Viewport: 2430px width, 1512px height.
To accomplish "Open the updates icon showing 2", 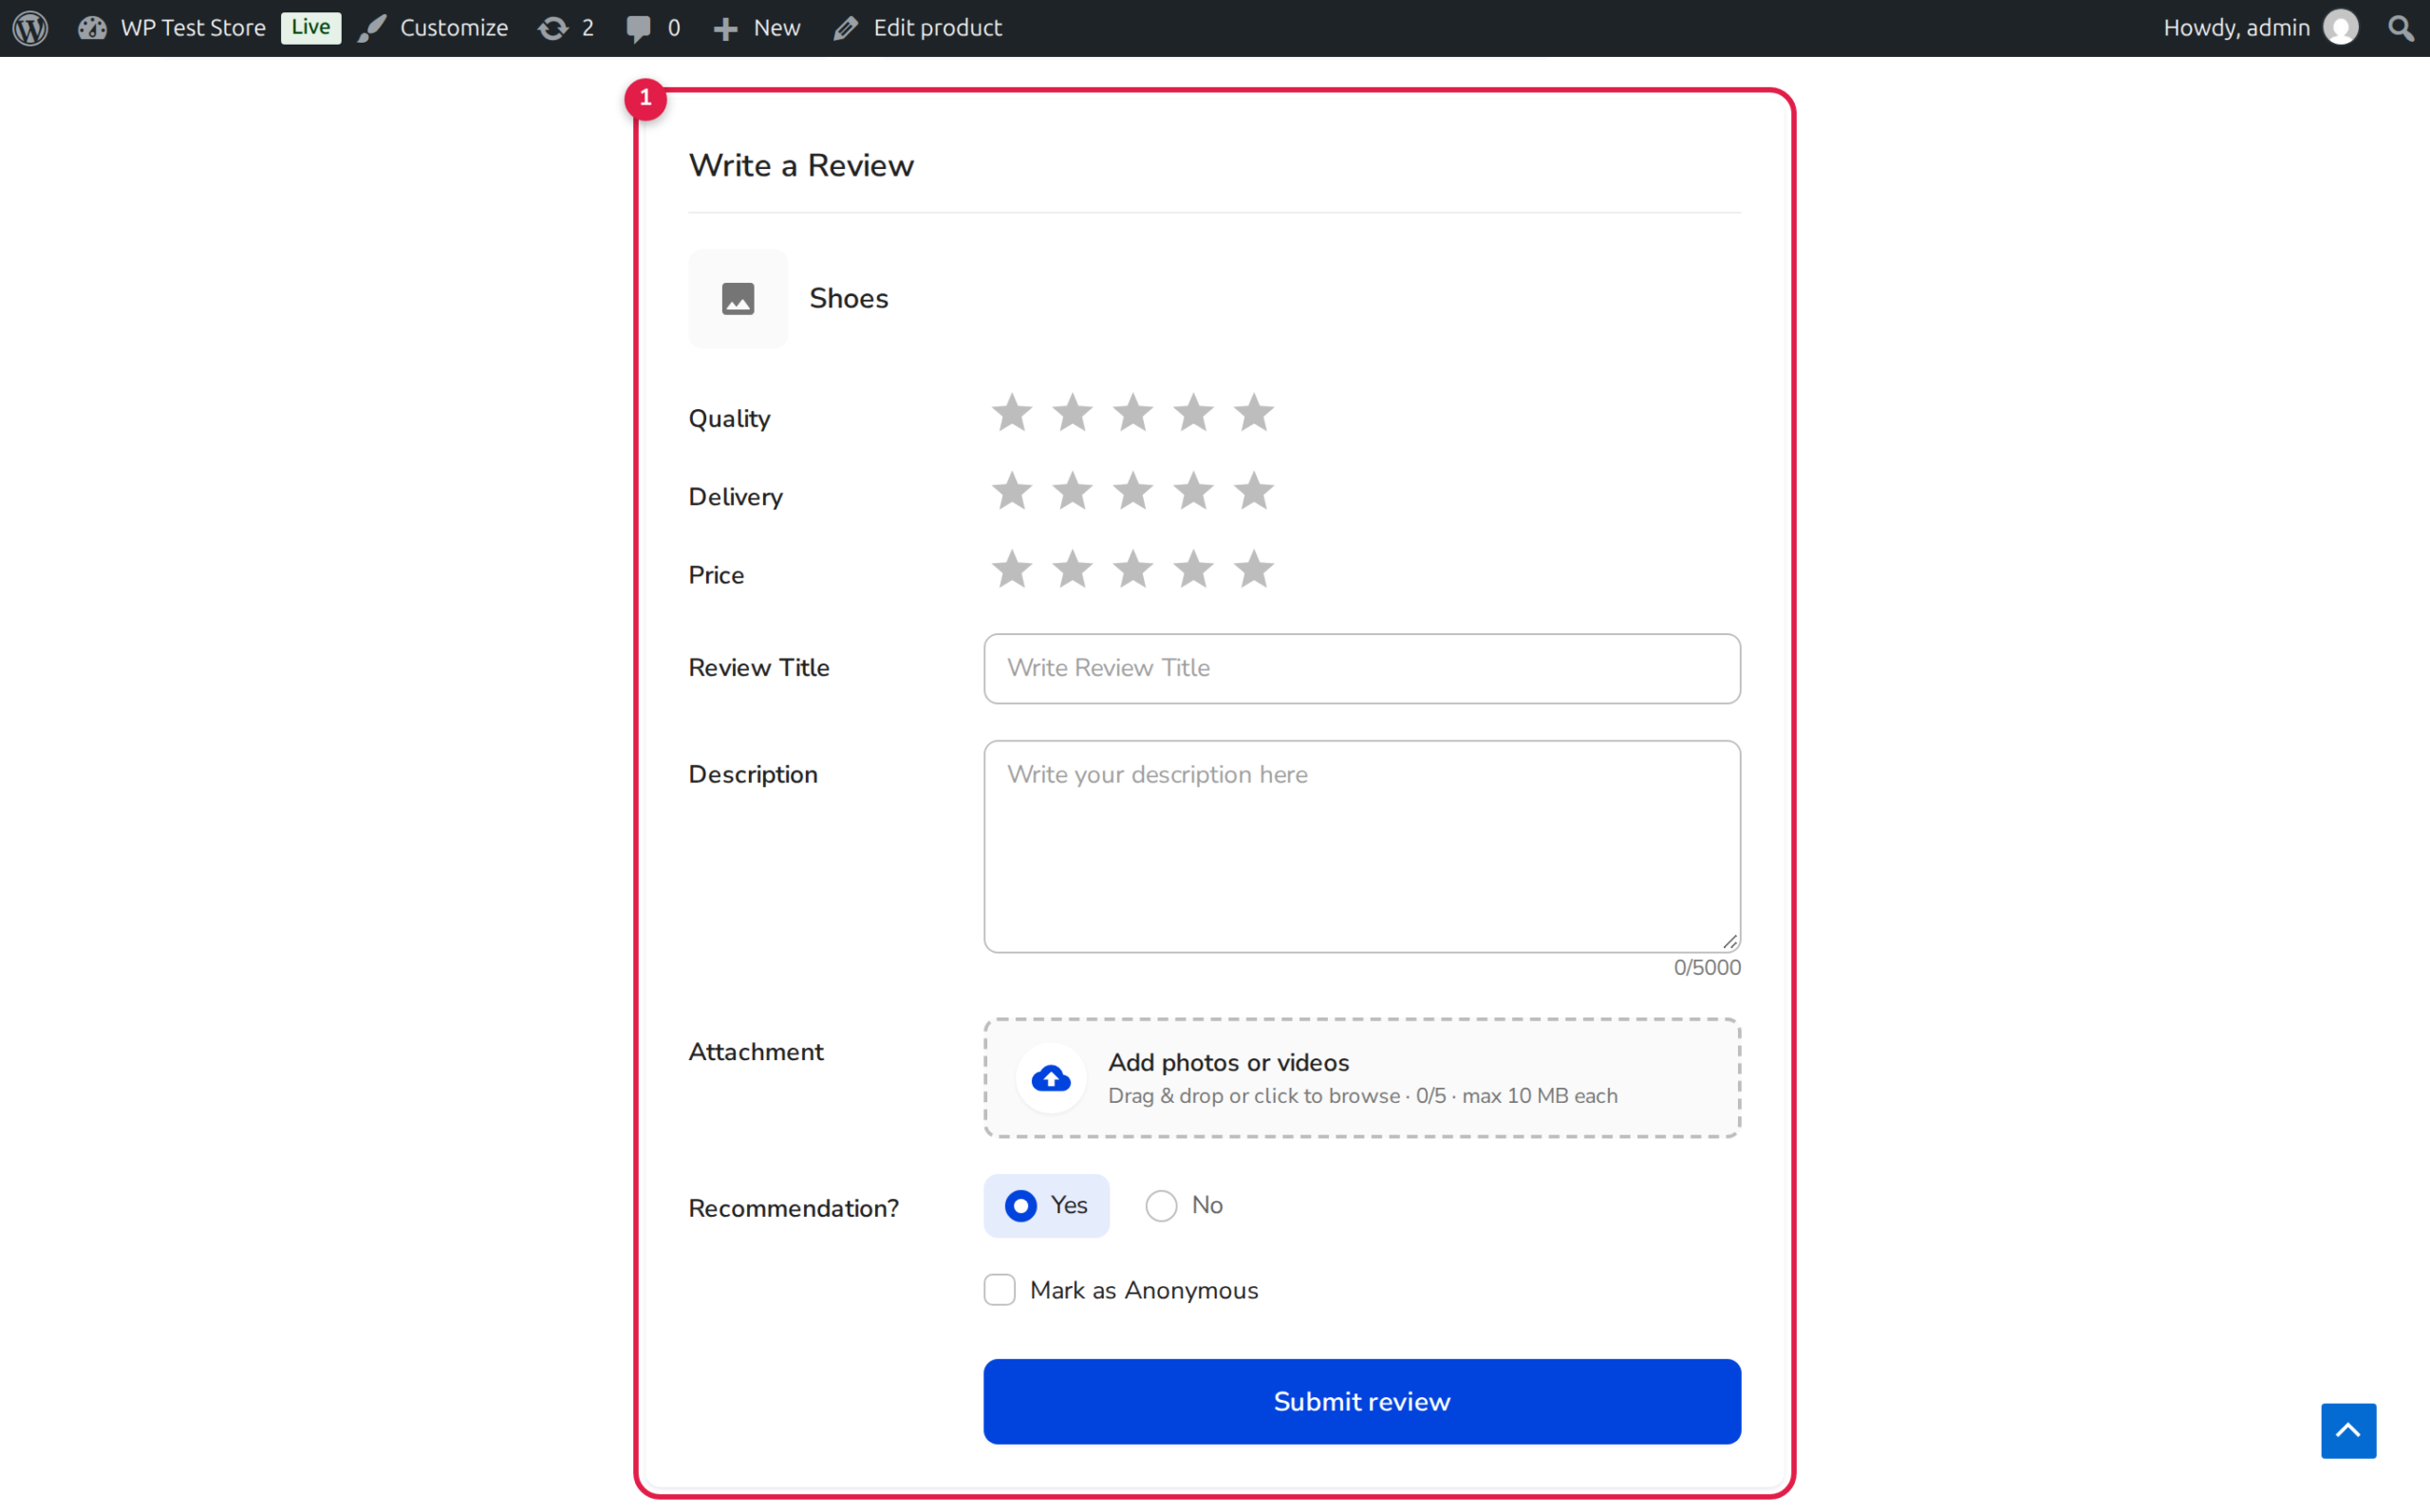I will click(x=566, y=28).
